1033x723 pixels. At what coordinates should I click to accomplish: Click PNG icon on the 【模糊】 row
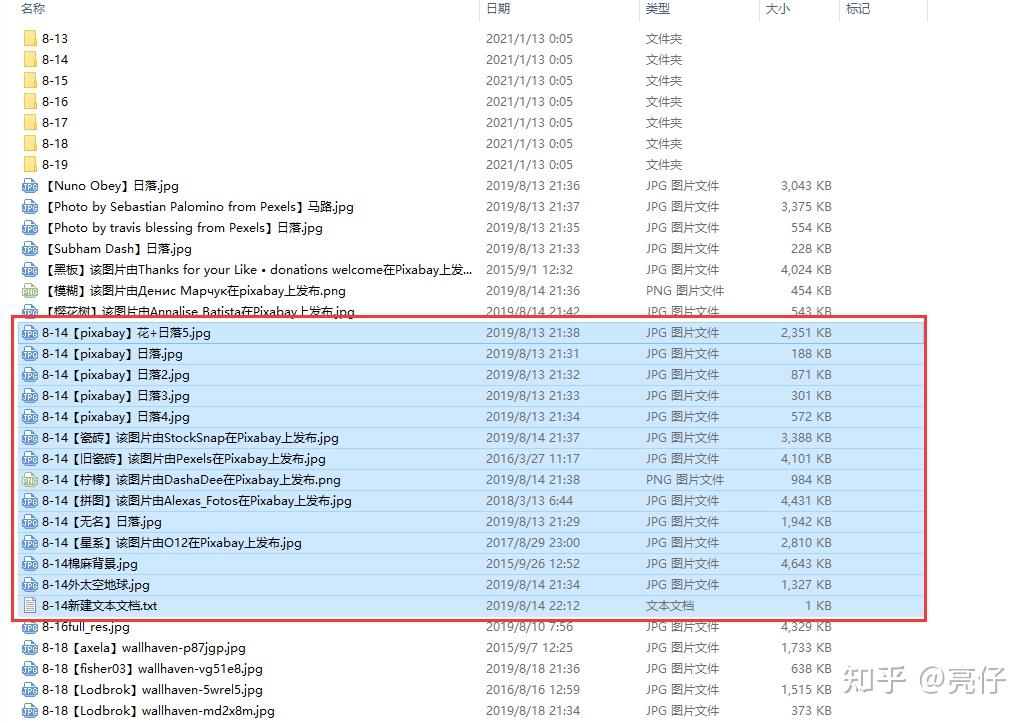[30, 290]
